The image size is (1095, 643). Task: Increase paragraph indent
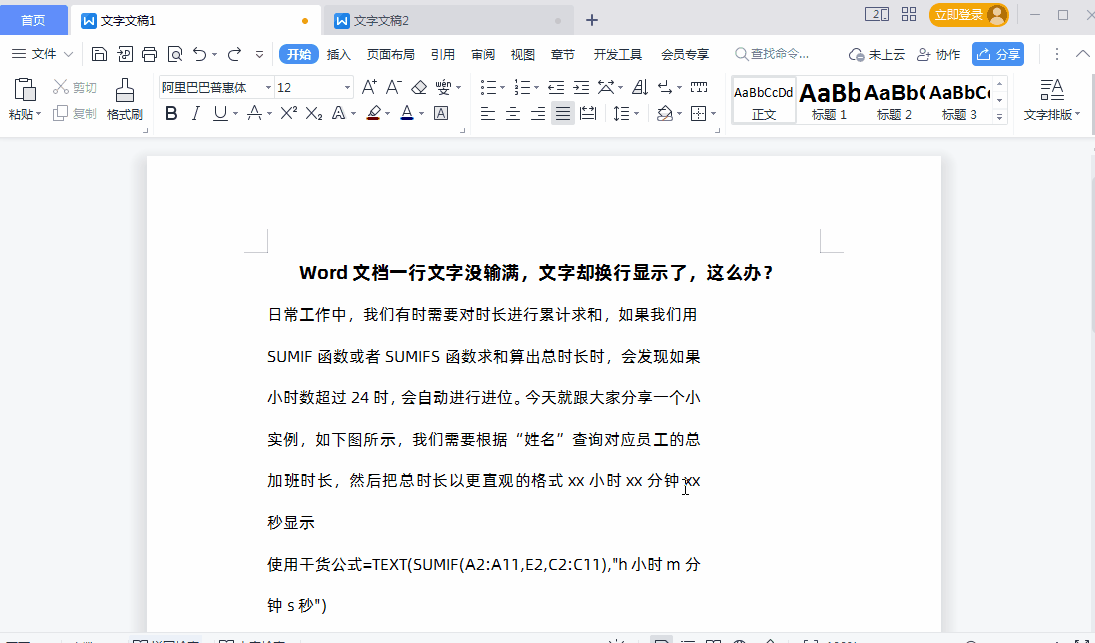(581, 87)
